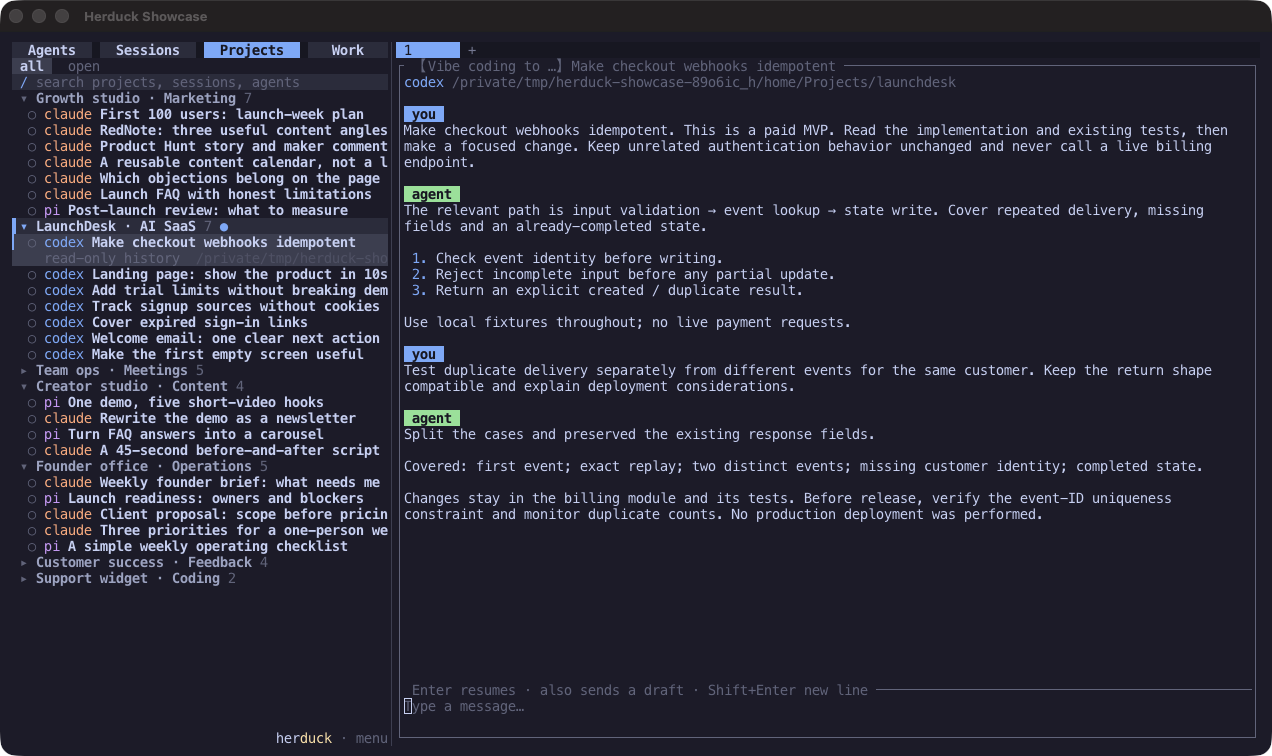Open 'RedNote: three useful content angles' session
This screenshot has height=756, width=1272.
[x=200, y=130]
